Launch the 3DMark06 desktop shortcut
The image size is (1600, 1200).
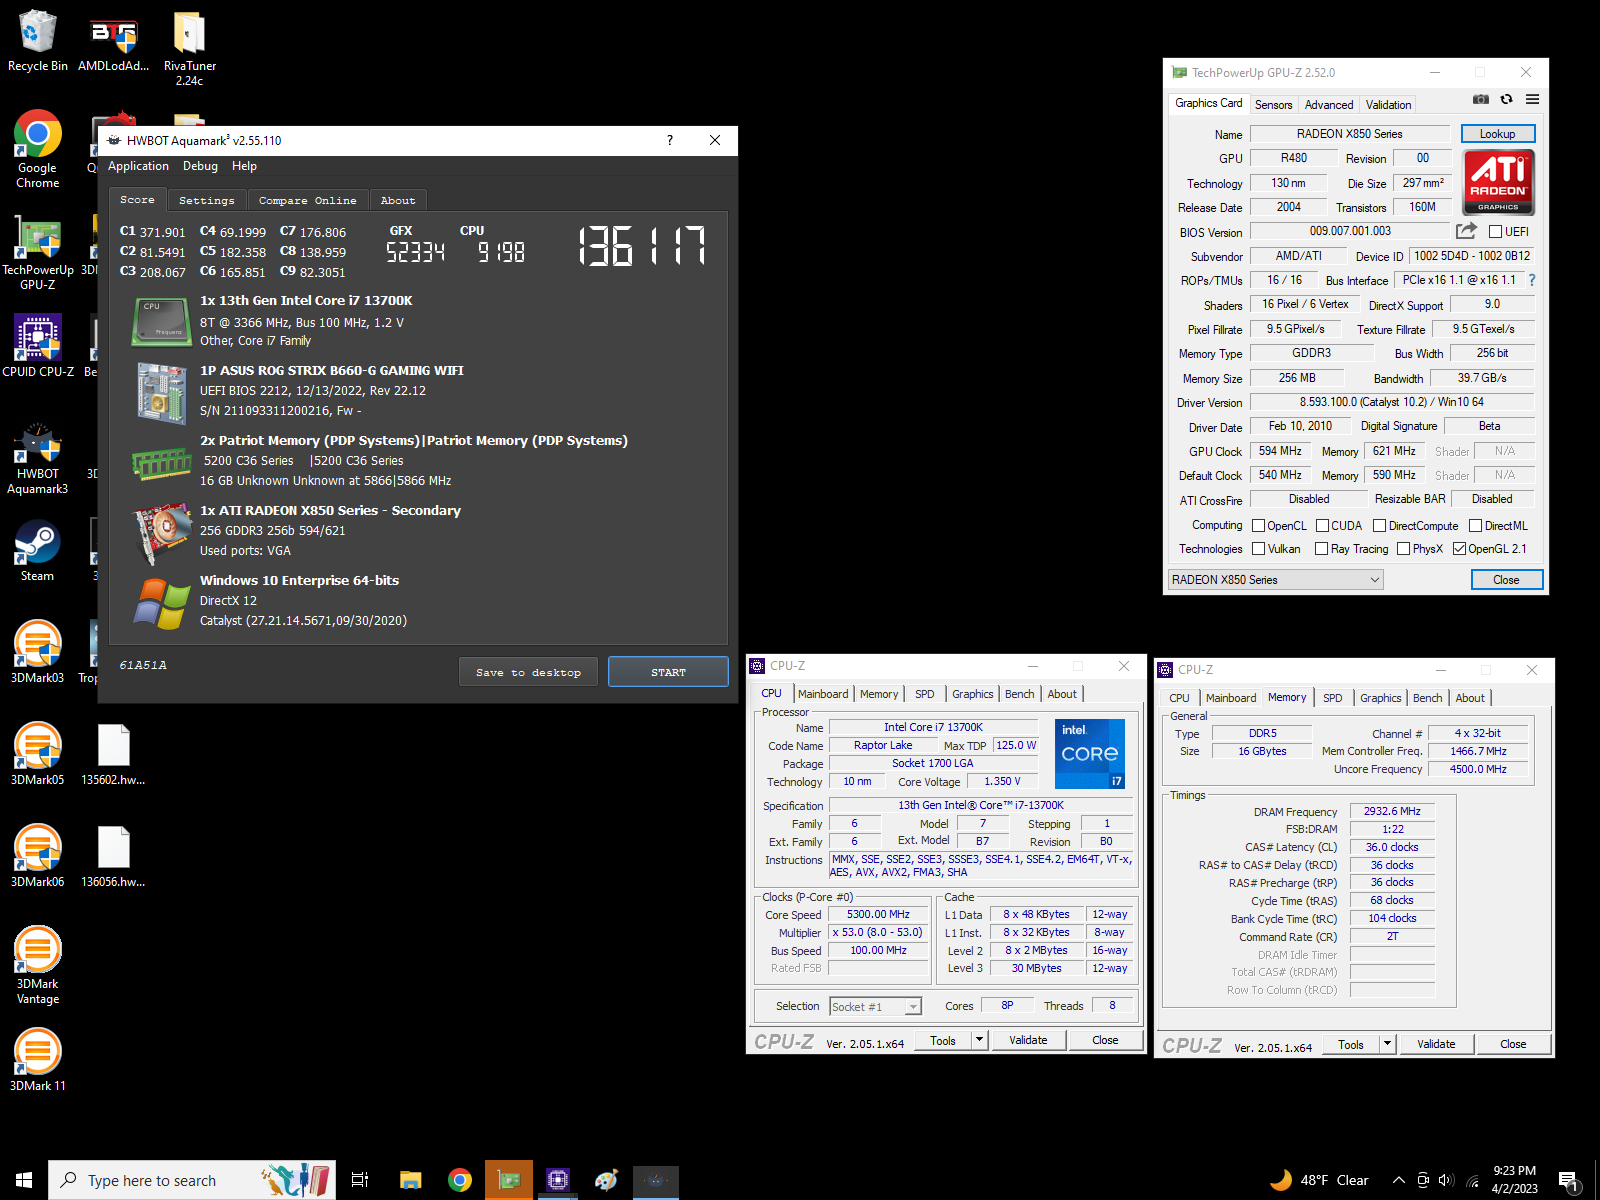click(37, 856)
